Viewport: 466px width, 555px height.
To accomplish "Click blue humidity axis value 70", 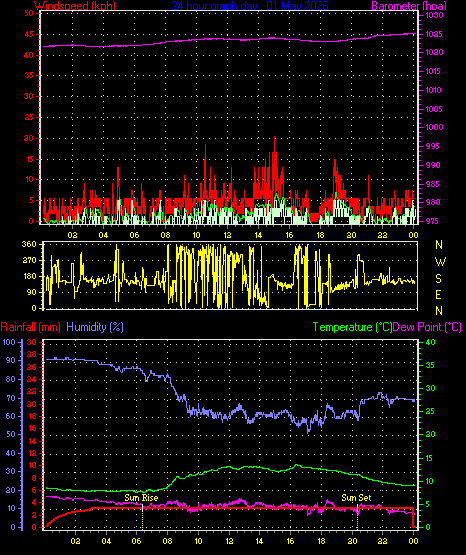I will (11, 399).
